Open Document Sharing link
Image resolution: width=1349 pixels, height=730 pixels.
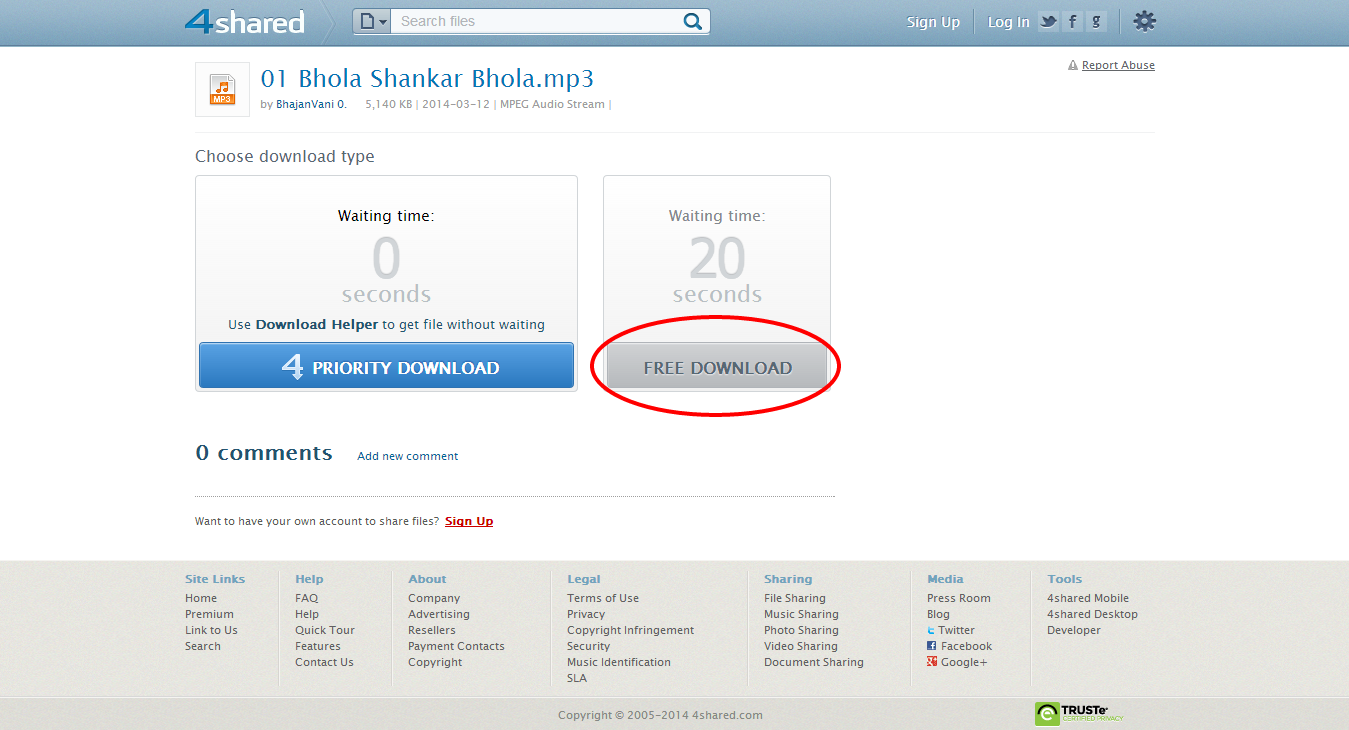814,662
